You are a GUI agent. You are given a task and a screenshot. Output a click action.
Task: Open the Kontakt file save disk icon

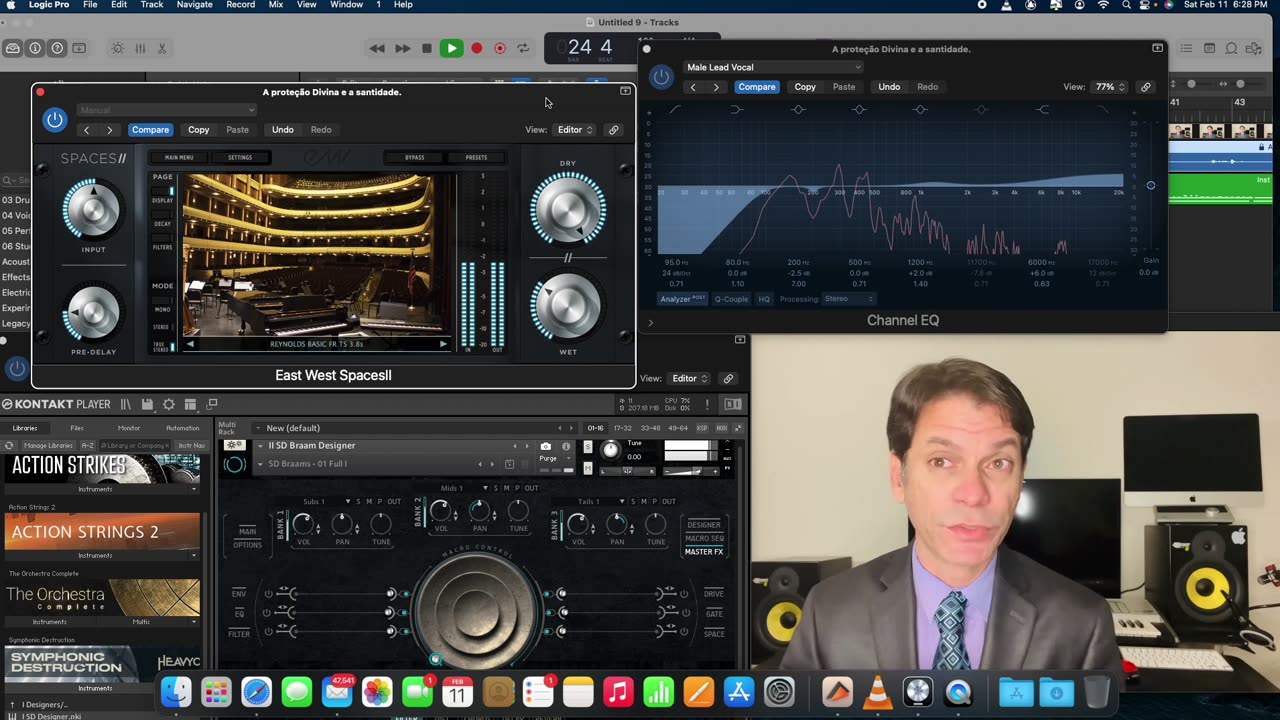point(147,404)
